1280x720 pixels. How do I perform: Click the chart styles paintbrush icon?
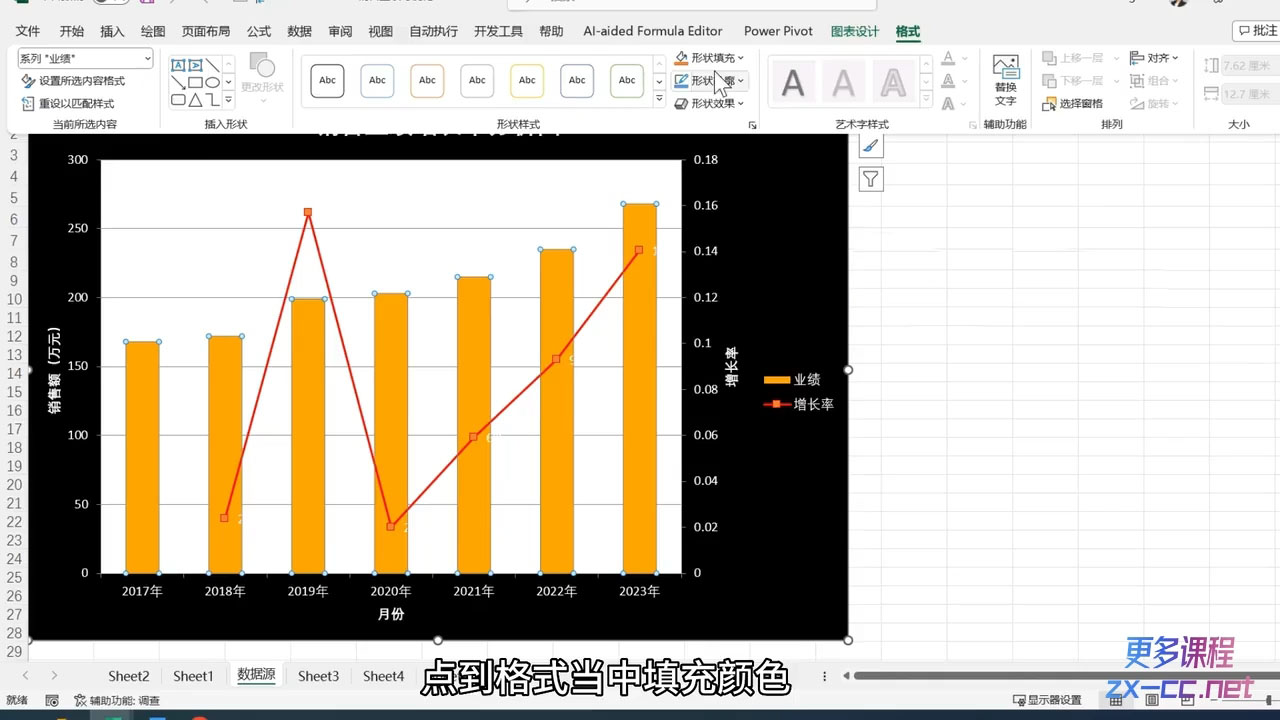click(871, 146)
